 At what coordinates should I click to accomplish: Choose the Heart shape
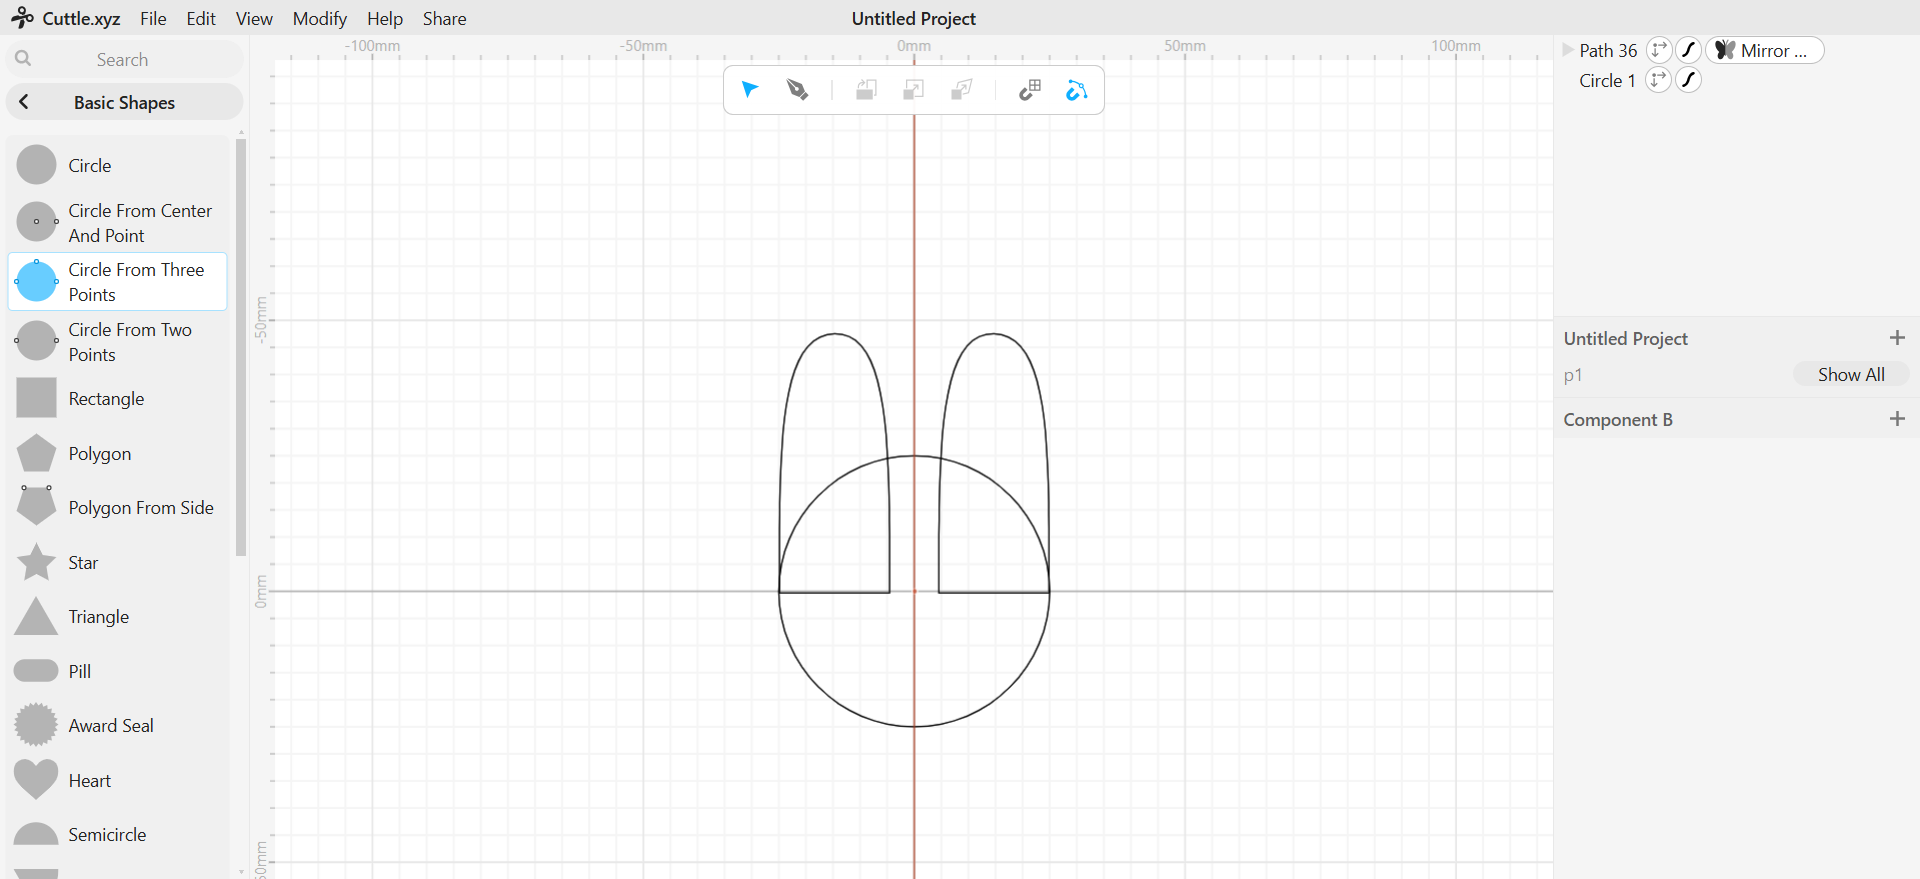(118, 780)
